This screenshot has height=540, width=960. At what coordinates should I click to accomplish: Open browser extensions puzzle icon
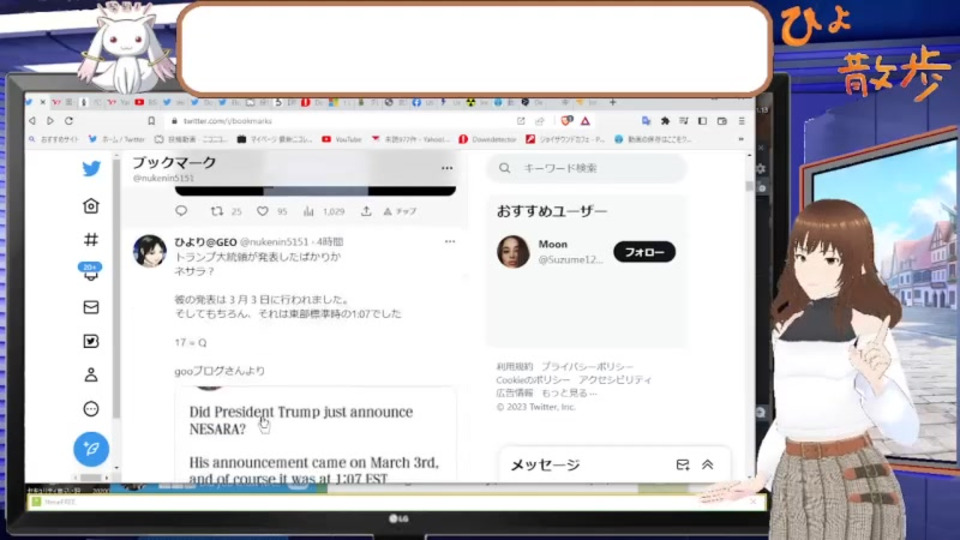click(665, 121)
